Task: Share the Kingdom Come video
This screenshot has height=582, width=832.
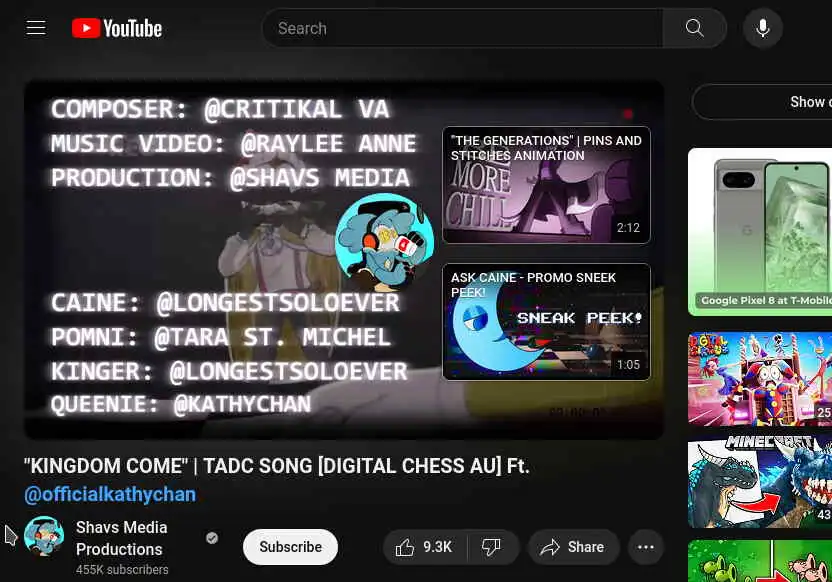Action: coord(574,547)
